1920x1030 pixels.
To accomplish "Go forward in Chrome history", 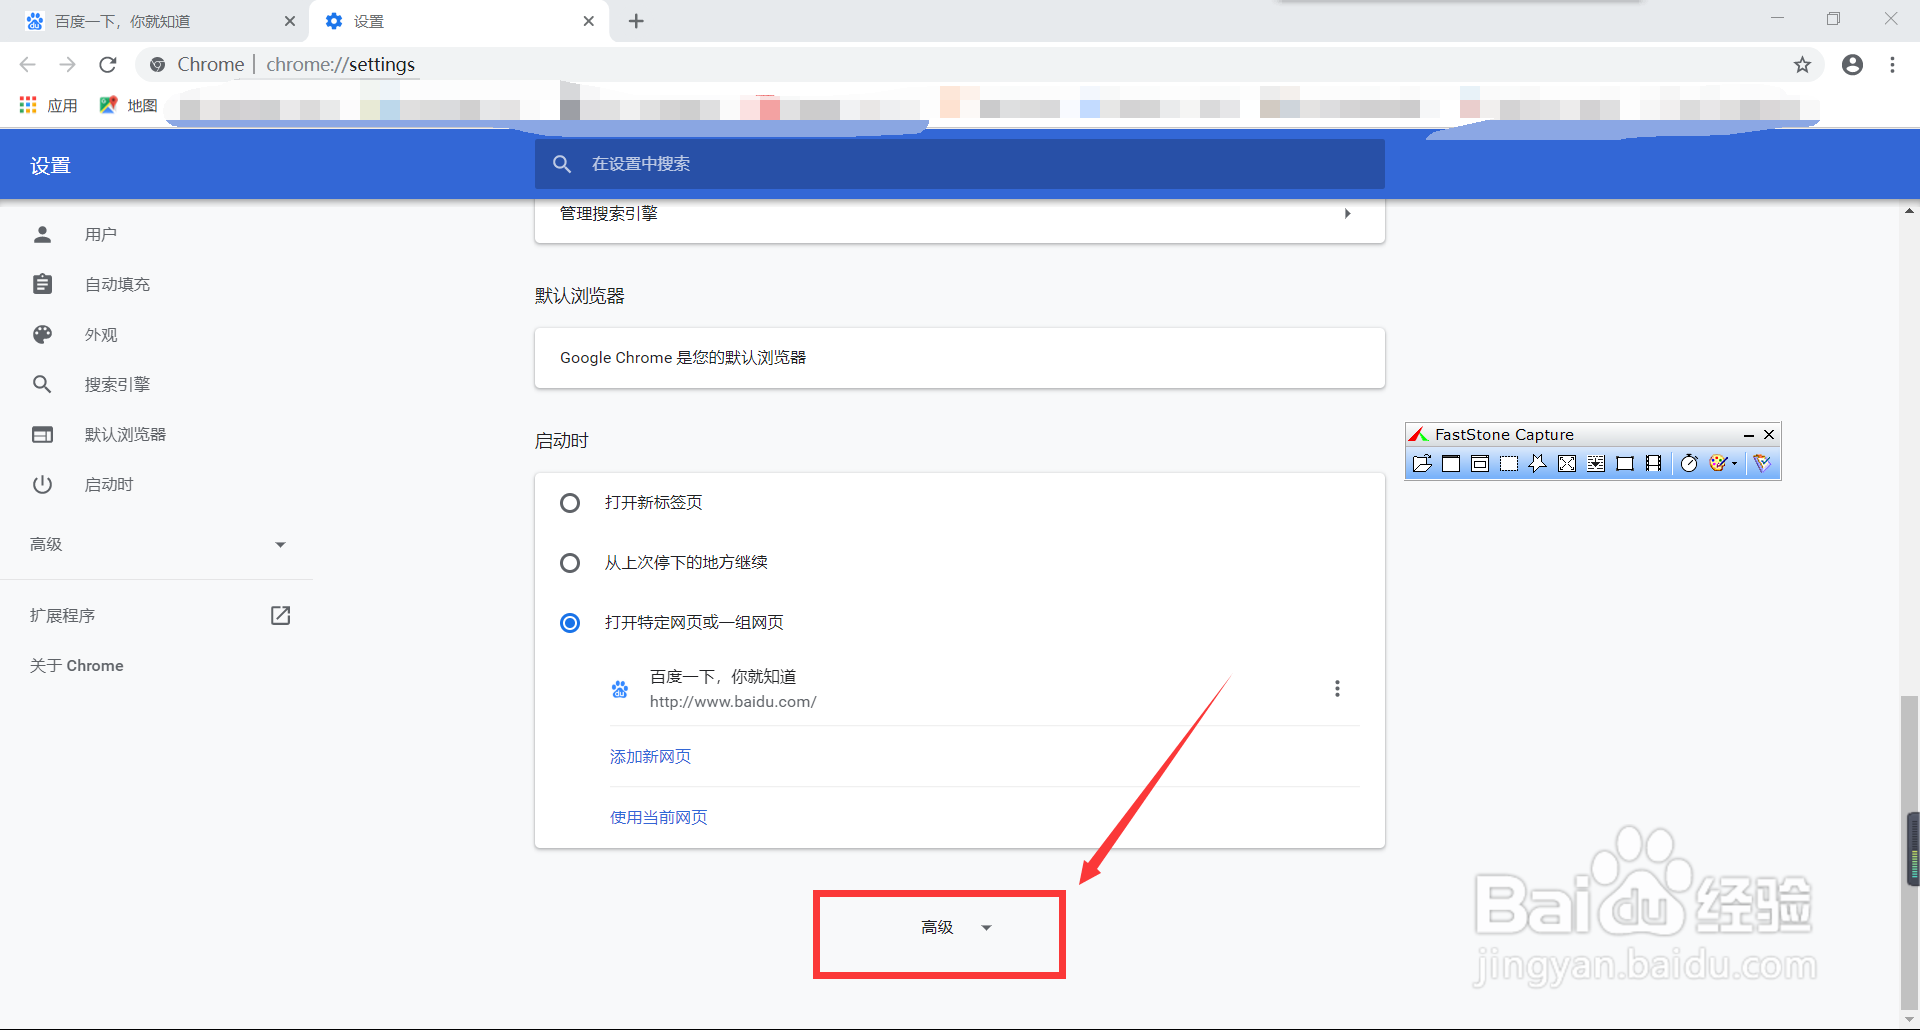I will 67,65.
